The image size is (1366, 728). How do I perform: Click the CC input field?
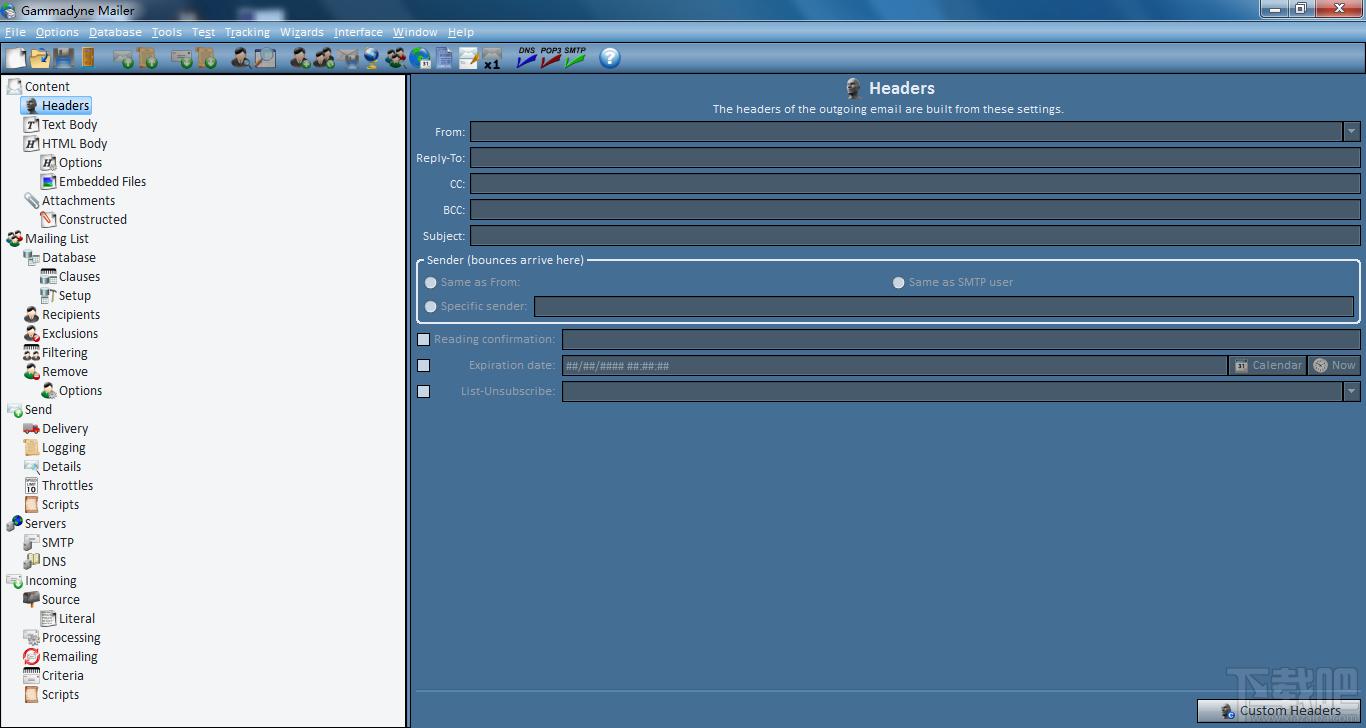point(915,184)
